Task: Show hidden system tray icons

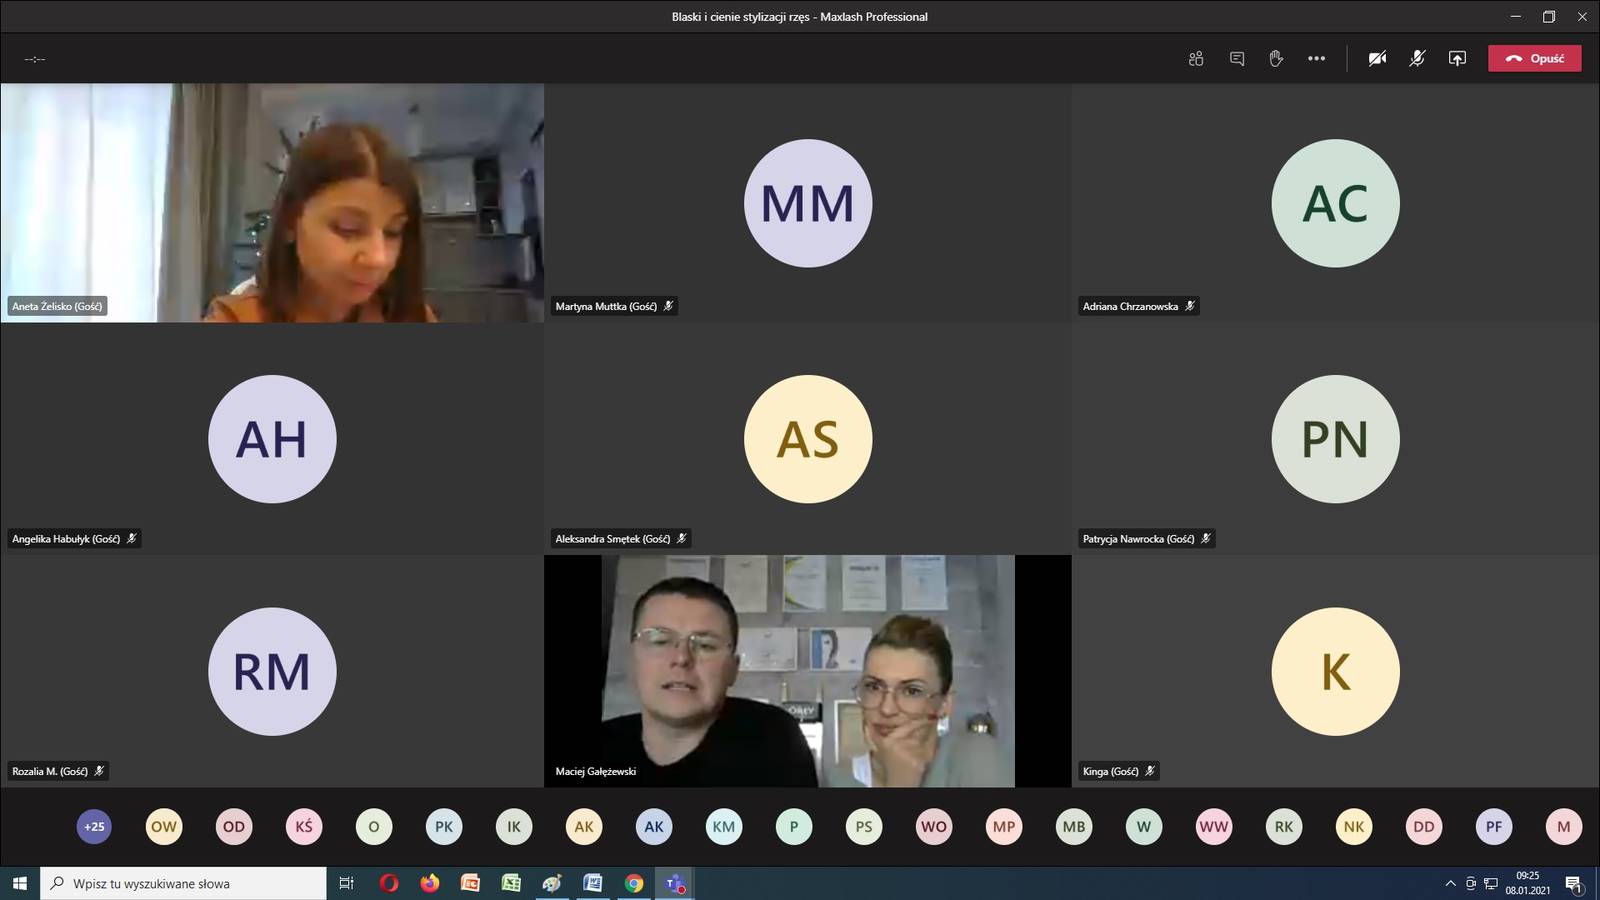Action: click(1450, 883)
